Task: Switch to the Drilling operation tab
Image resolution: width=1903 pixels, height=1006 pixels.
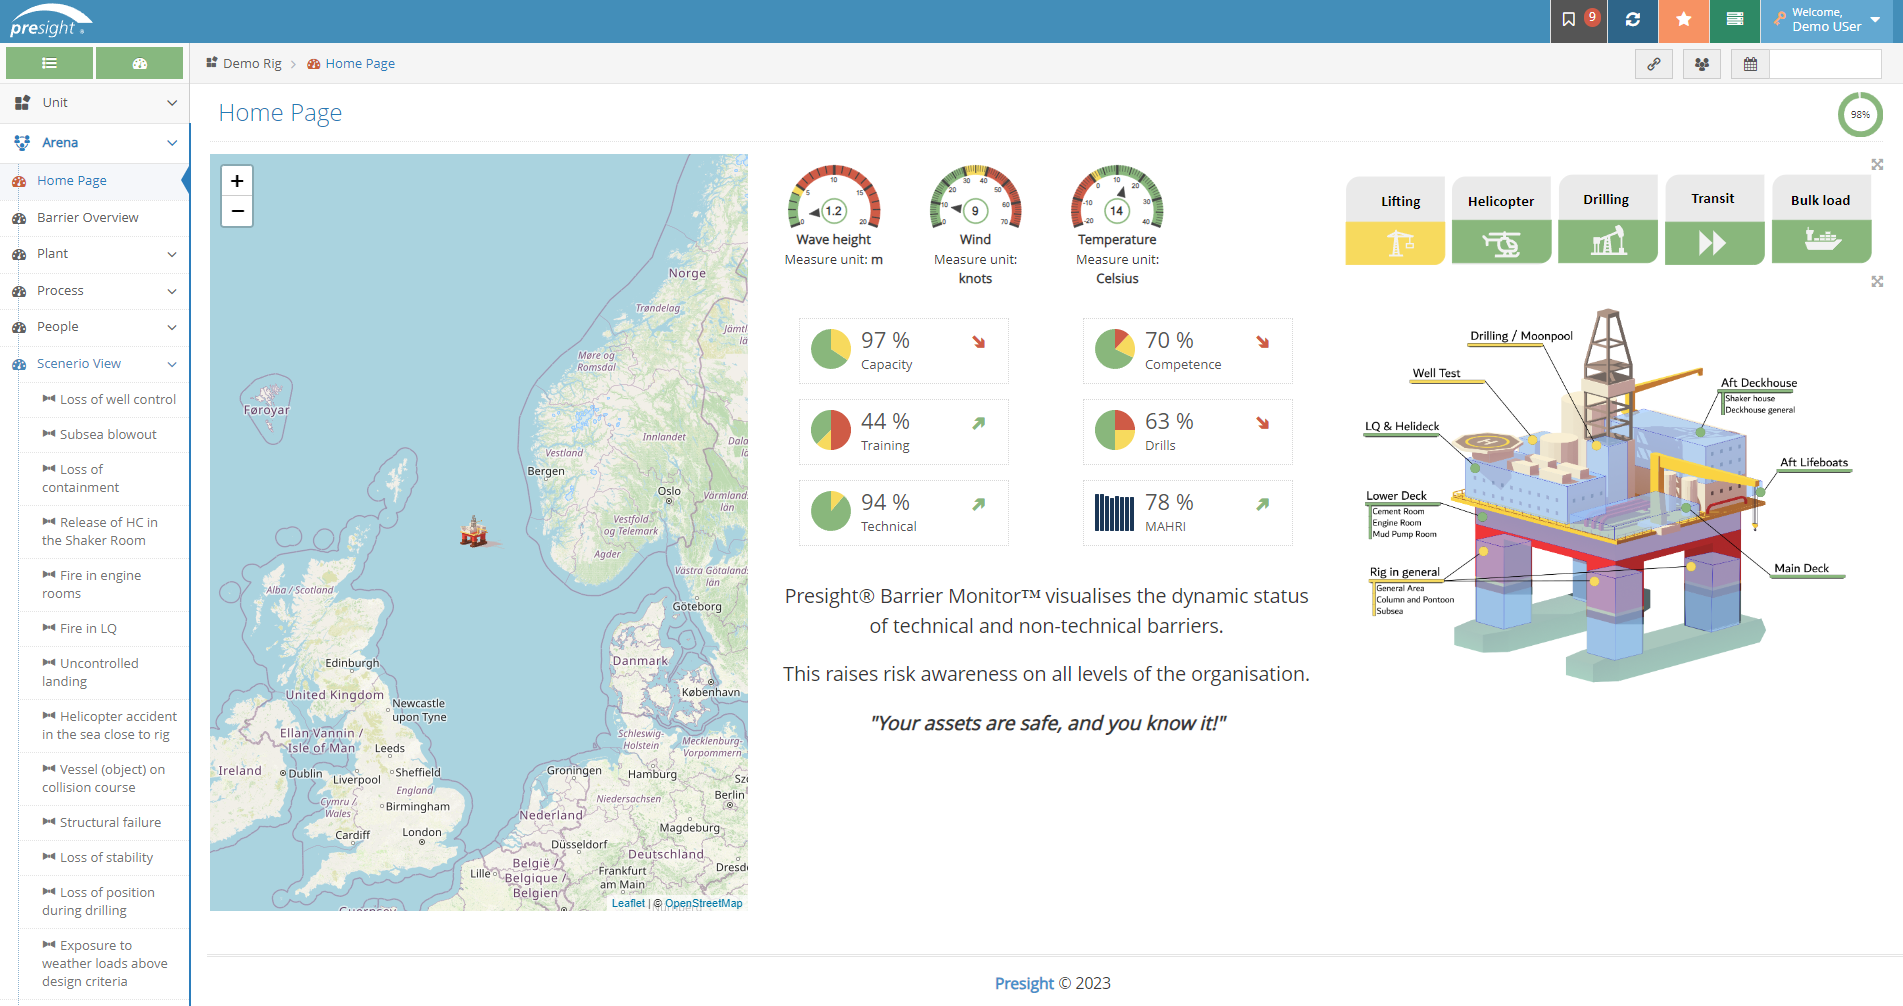Action: coord(1607,219)
